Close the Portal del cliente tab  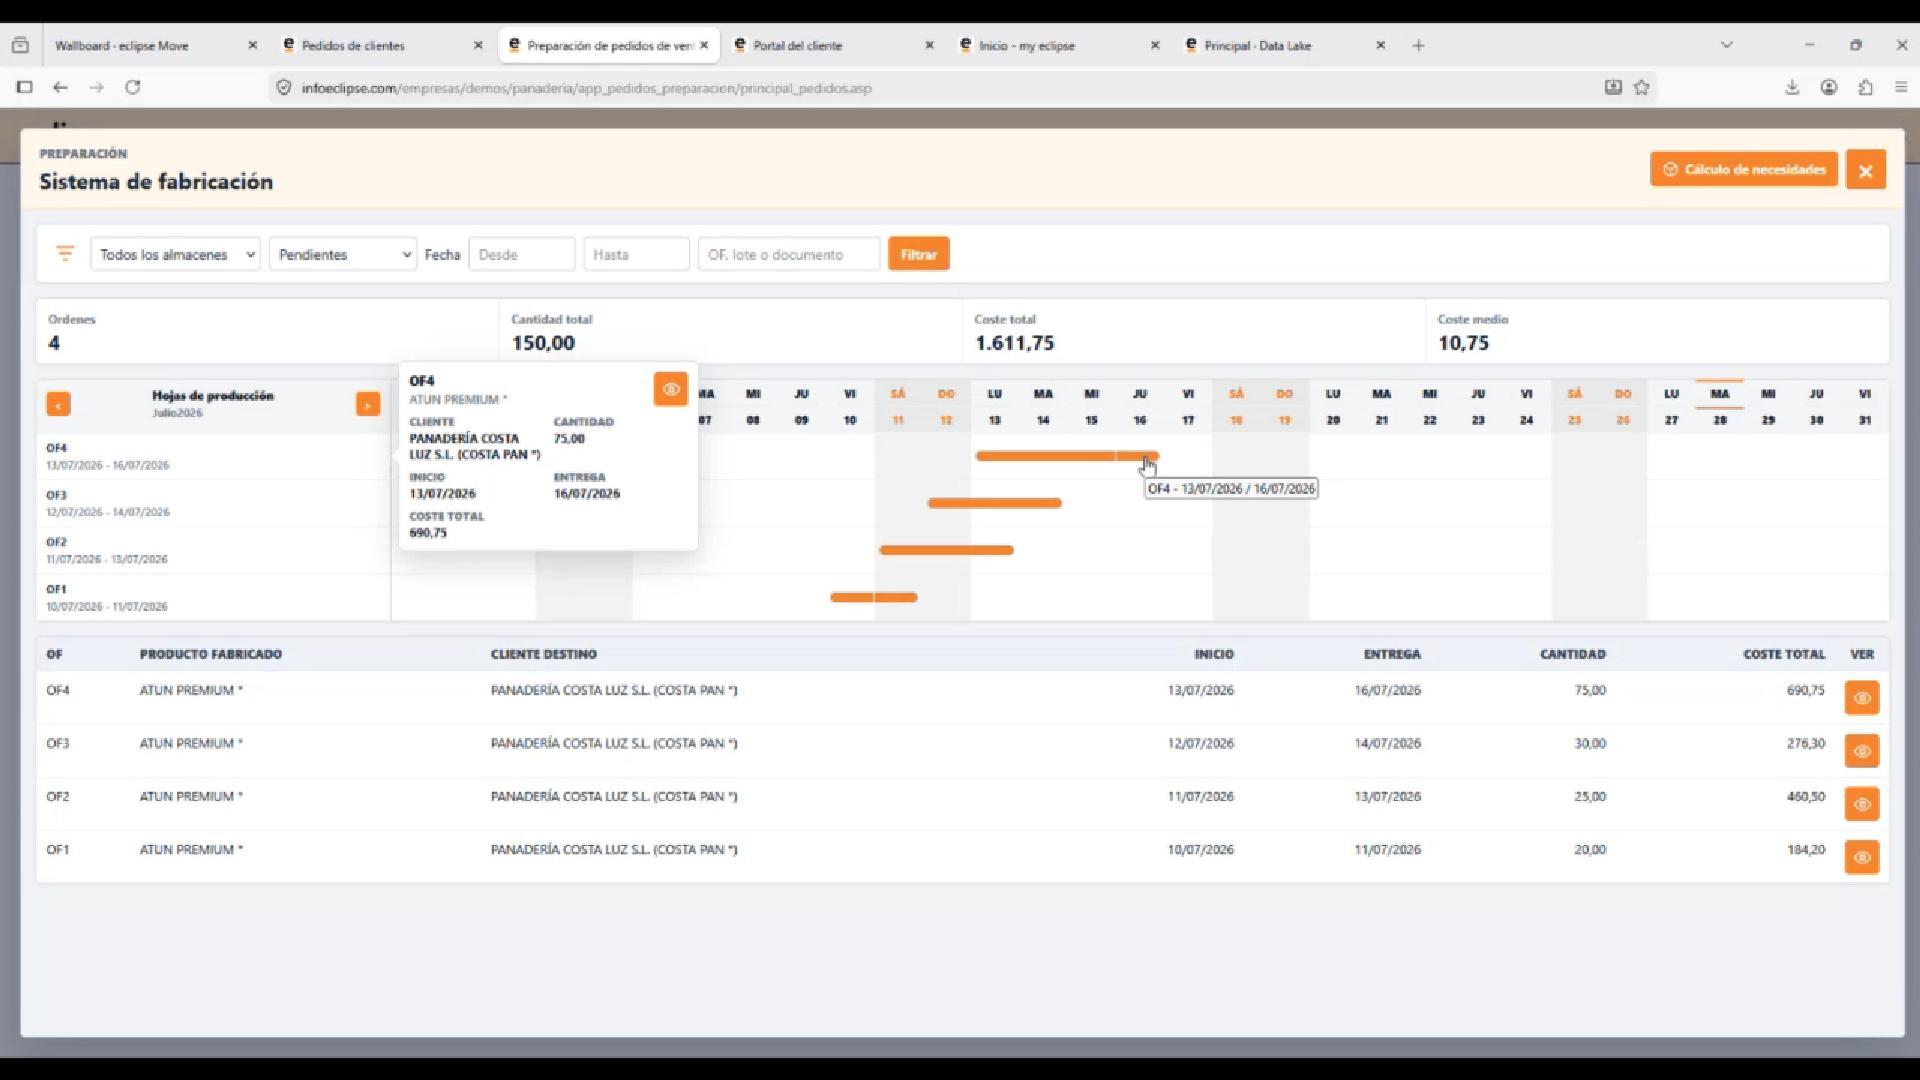[929, 46]
